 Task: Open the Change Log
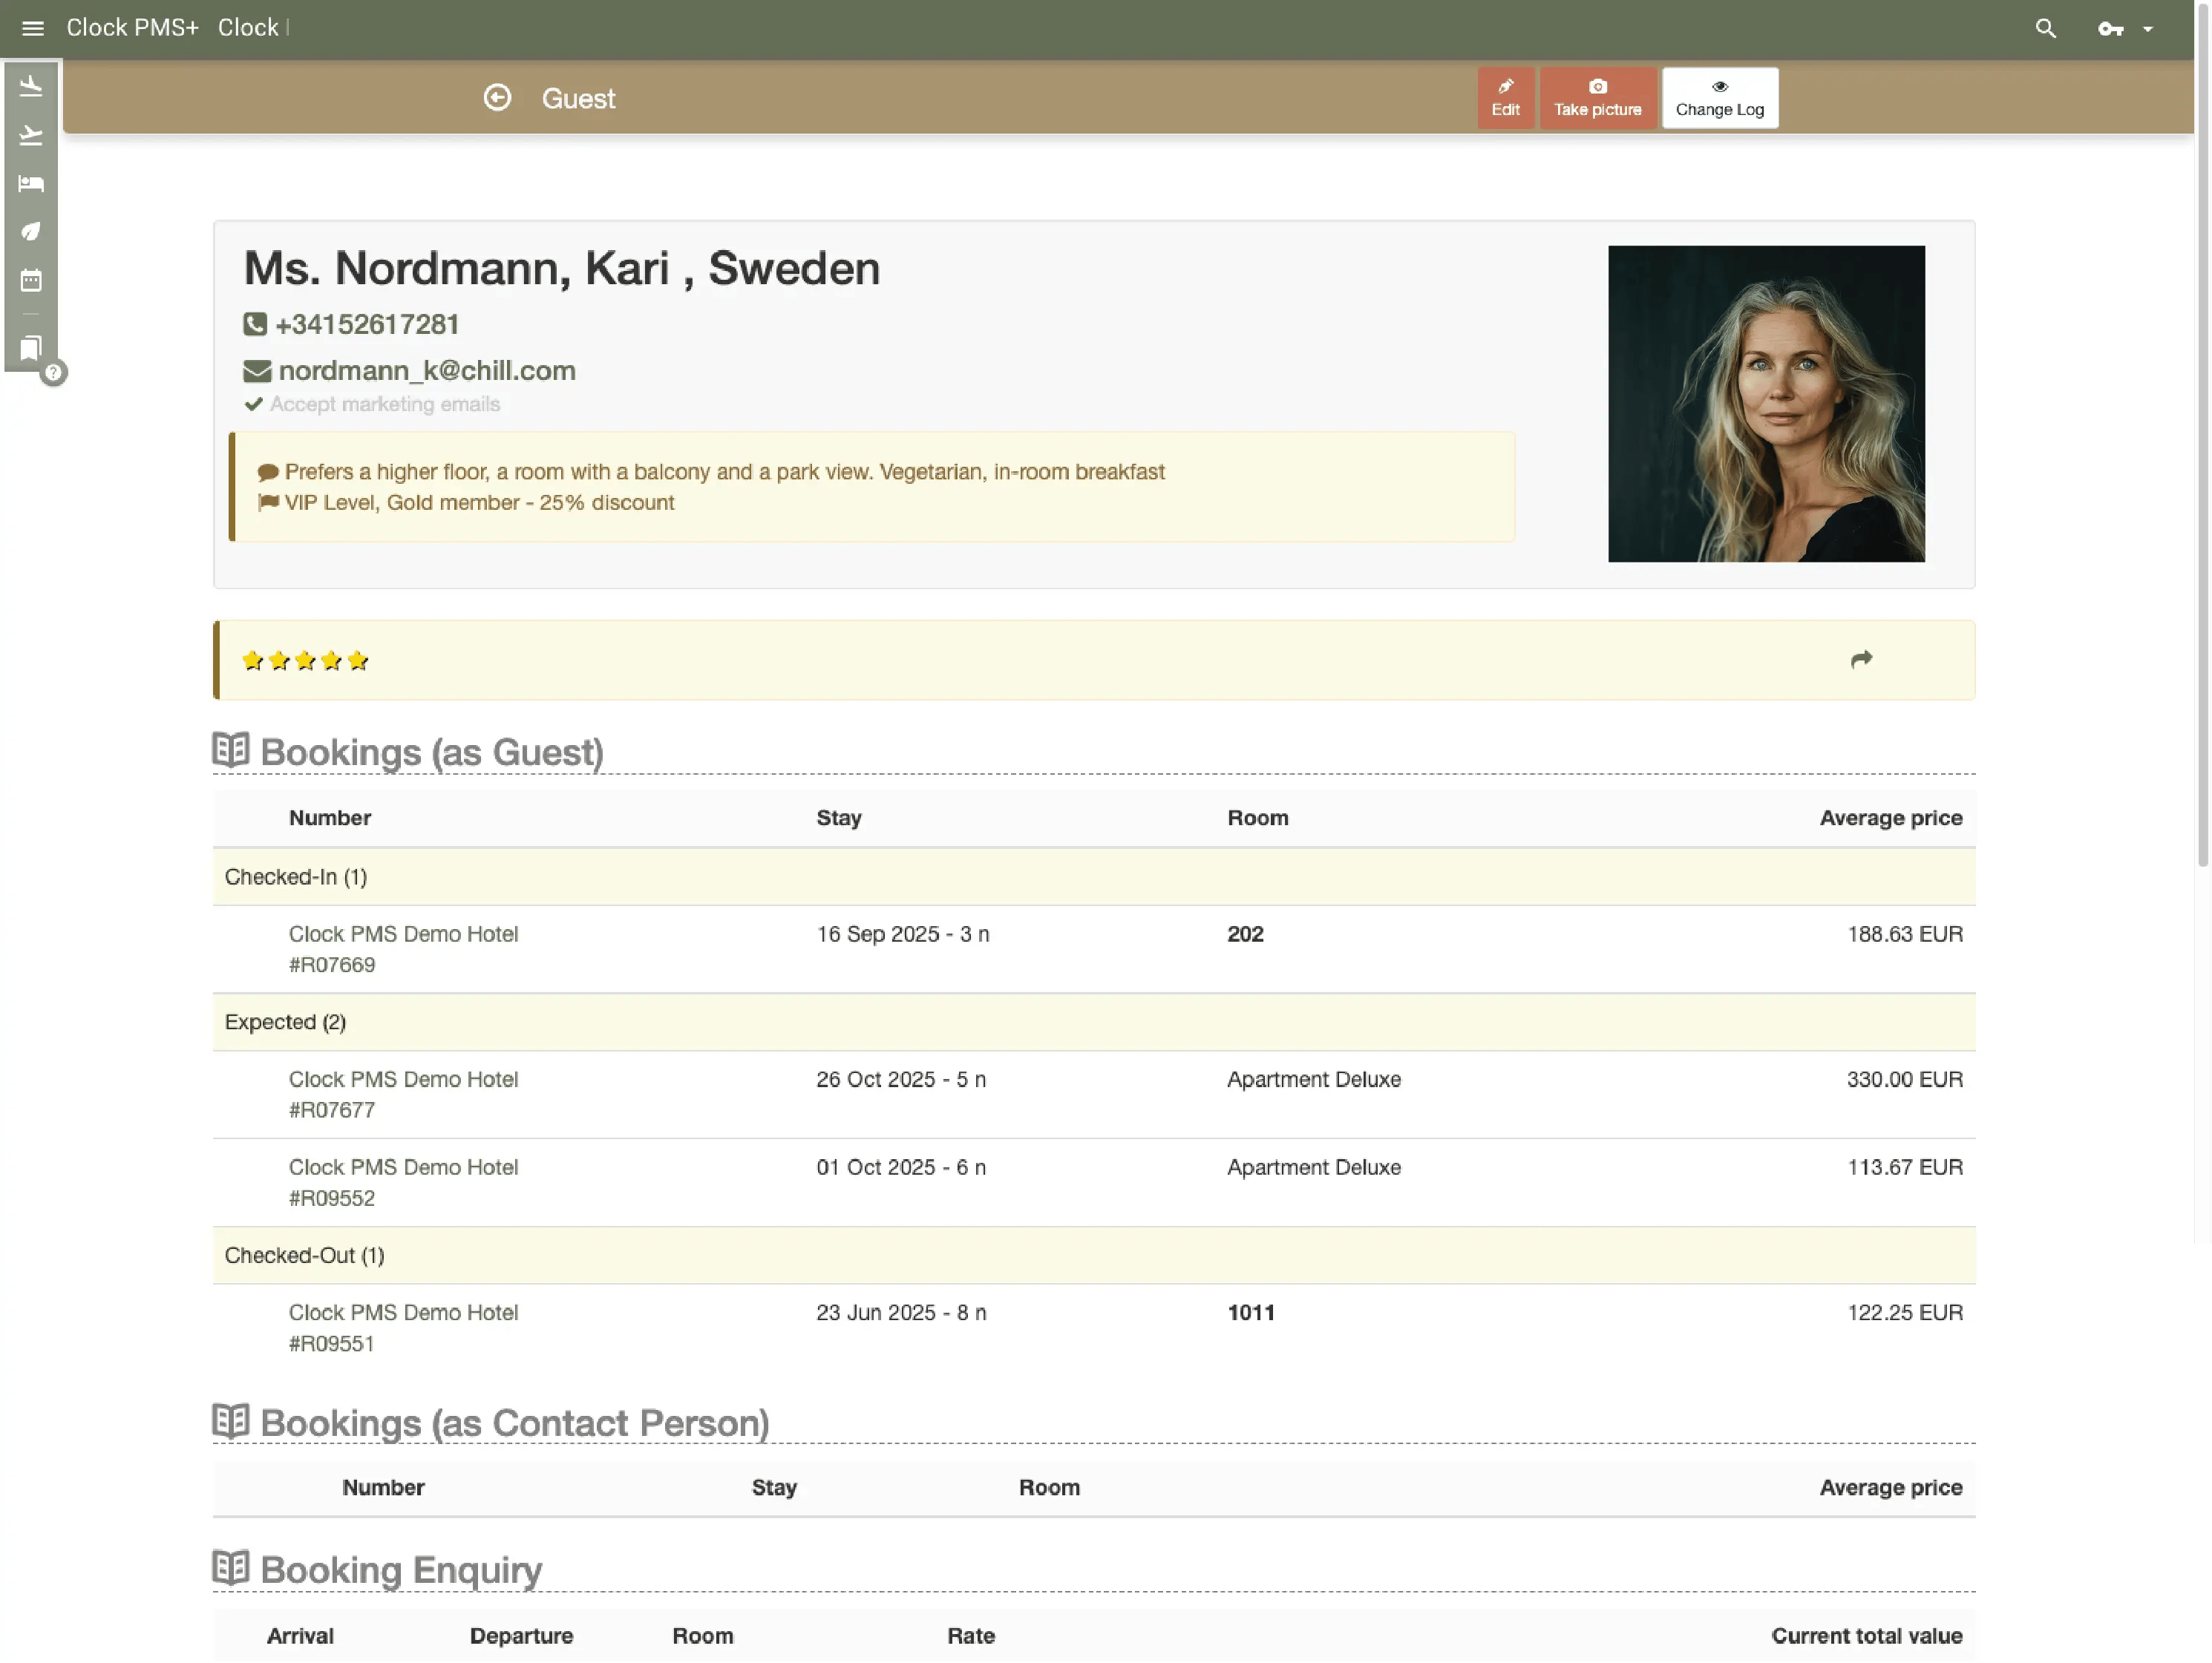pos(1719,97)
